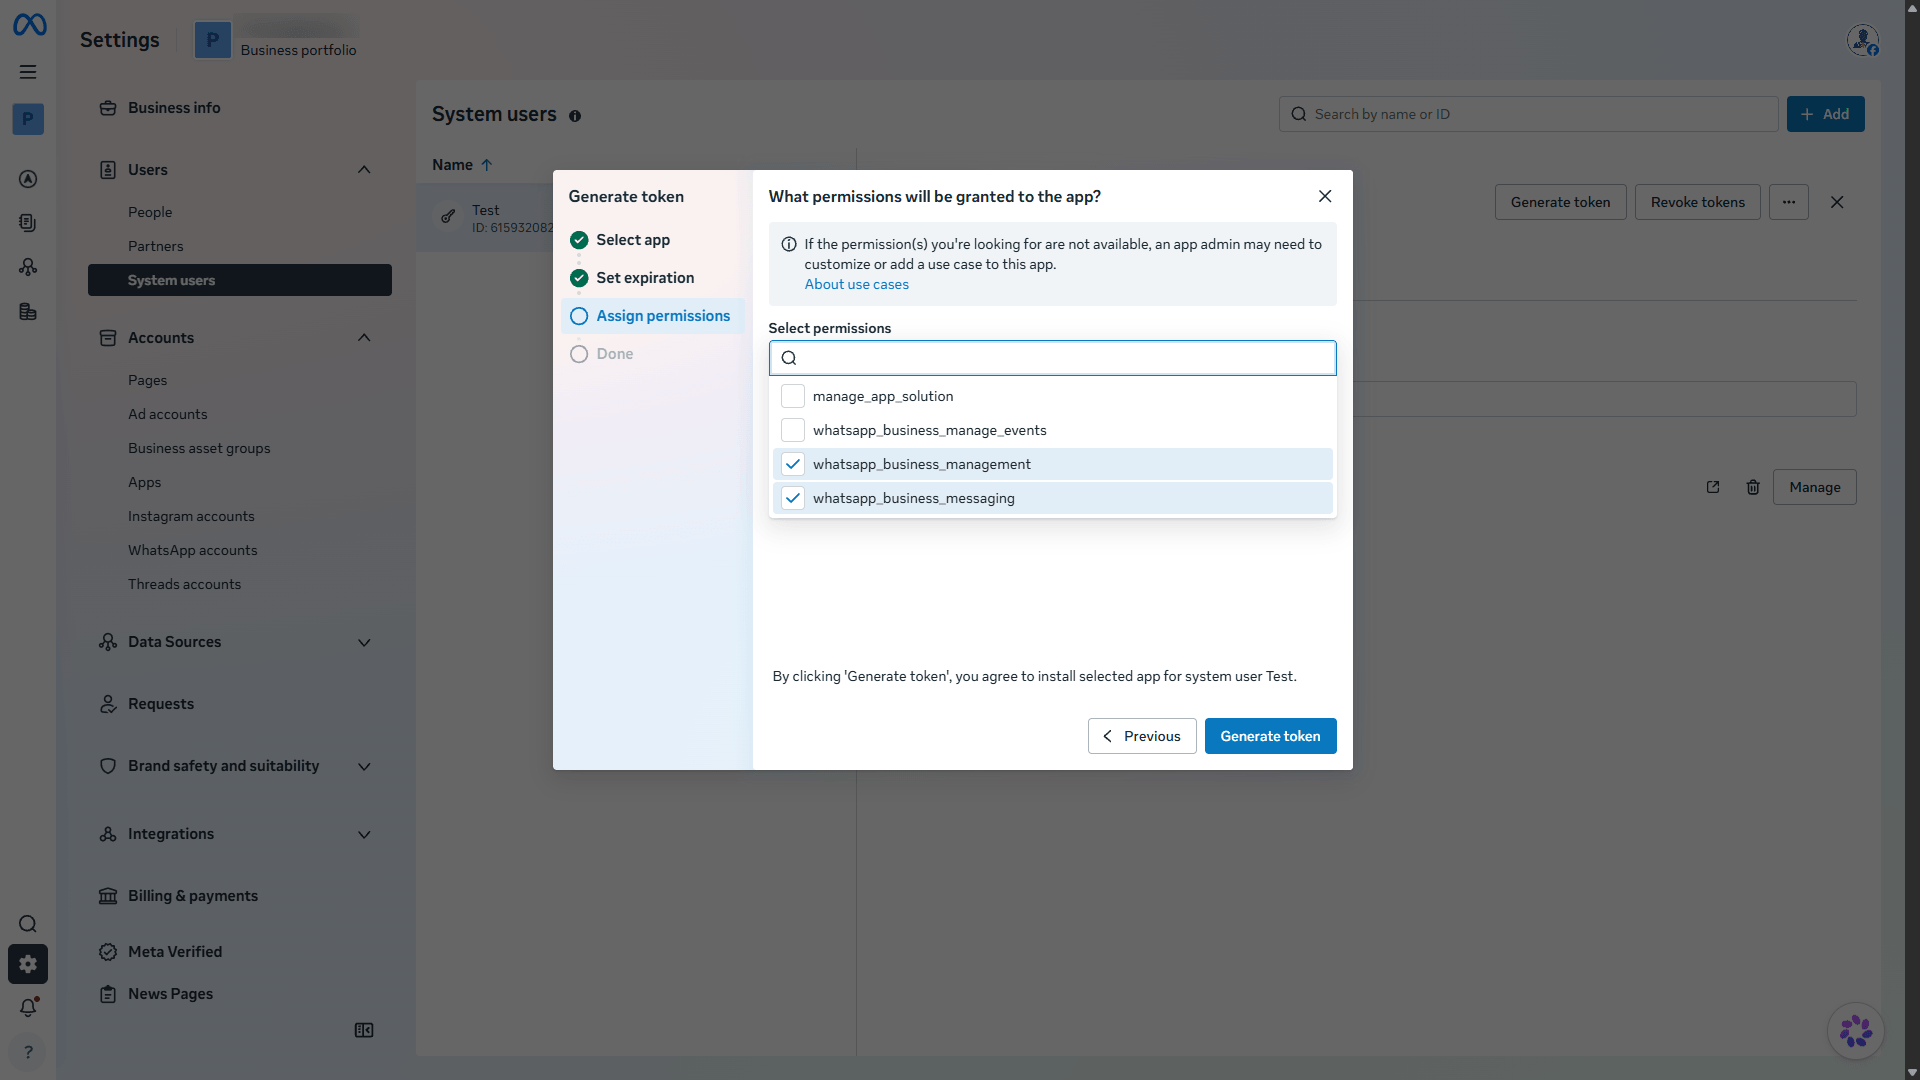Image resolution: width=1920 pixels, height=1080 pixels.
Task: Open Meta Verified in sidebar
Action: coord(174,952)
